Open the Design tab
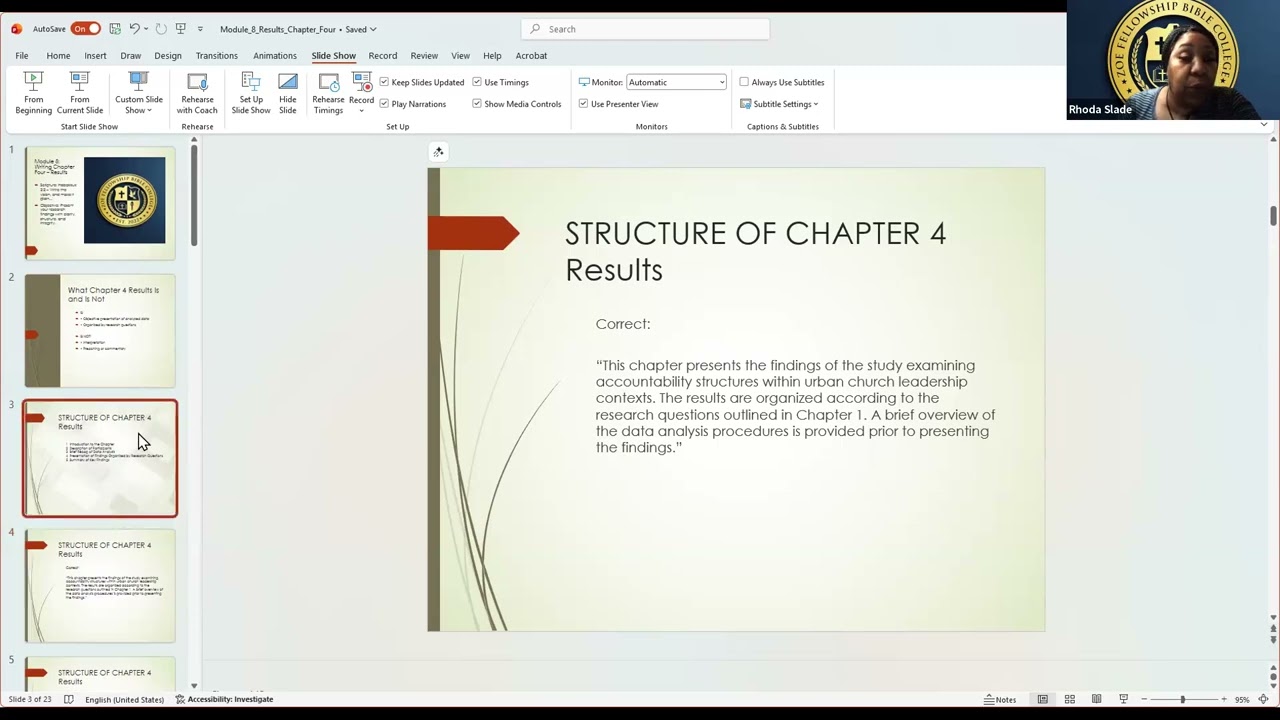Screen dimensions: 1280x720 [168, 56]
